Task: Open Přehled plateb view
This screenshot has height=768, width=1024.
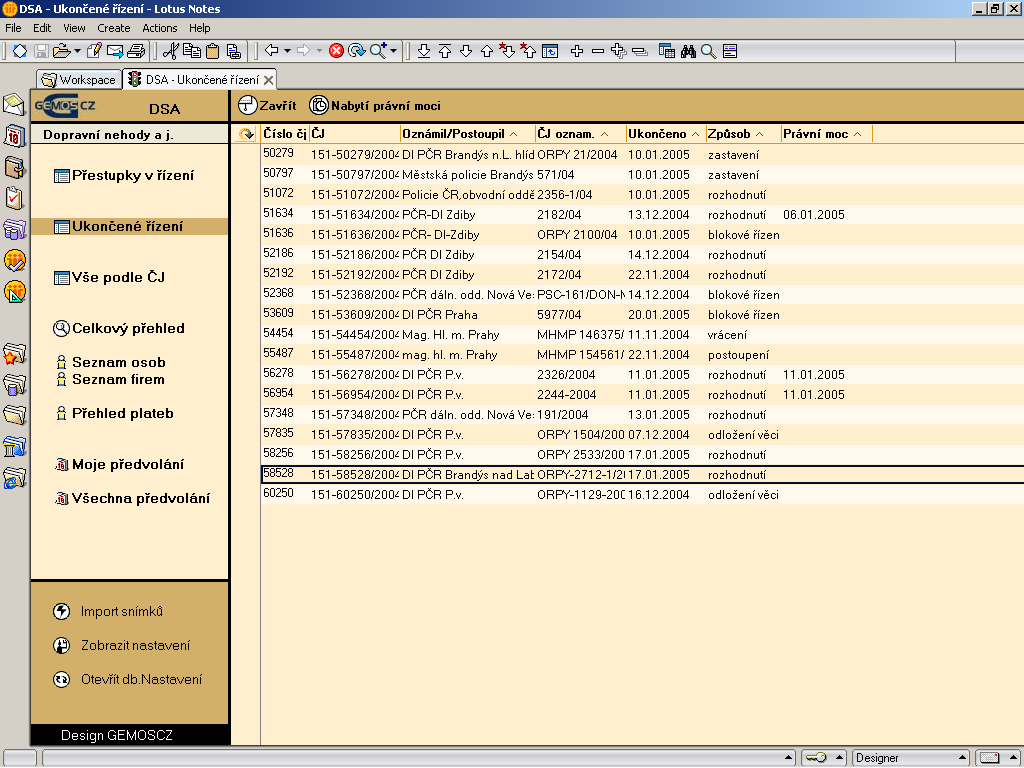Action: [115, 413]
